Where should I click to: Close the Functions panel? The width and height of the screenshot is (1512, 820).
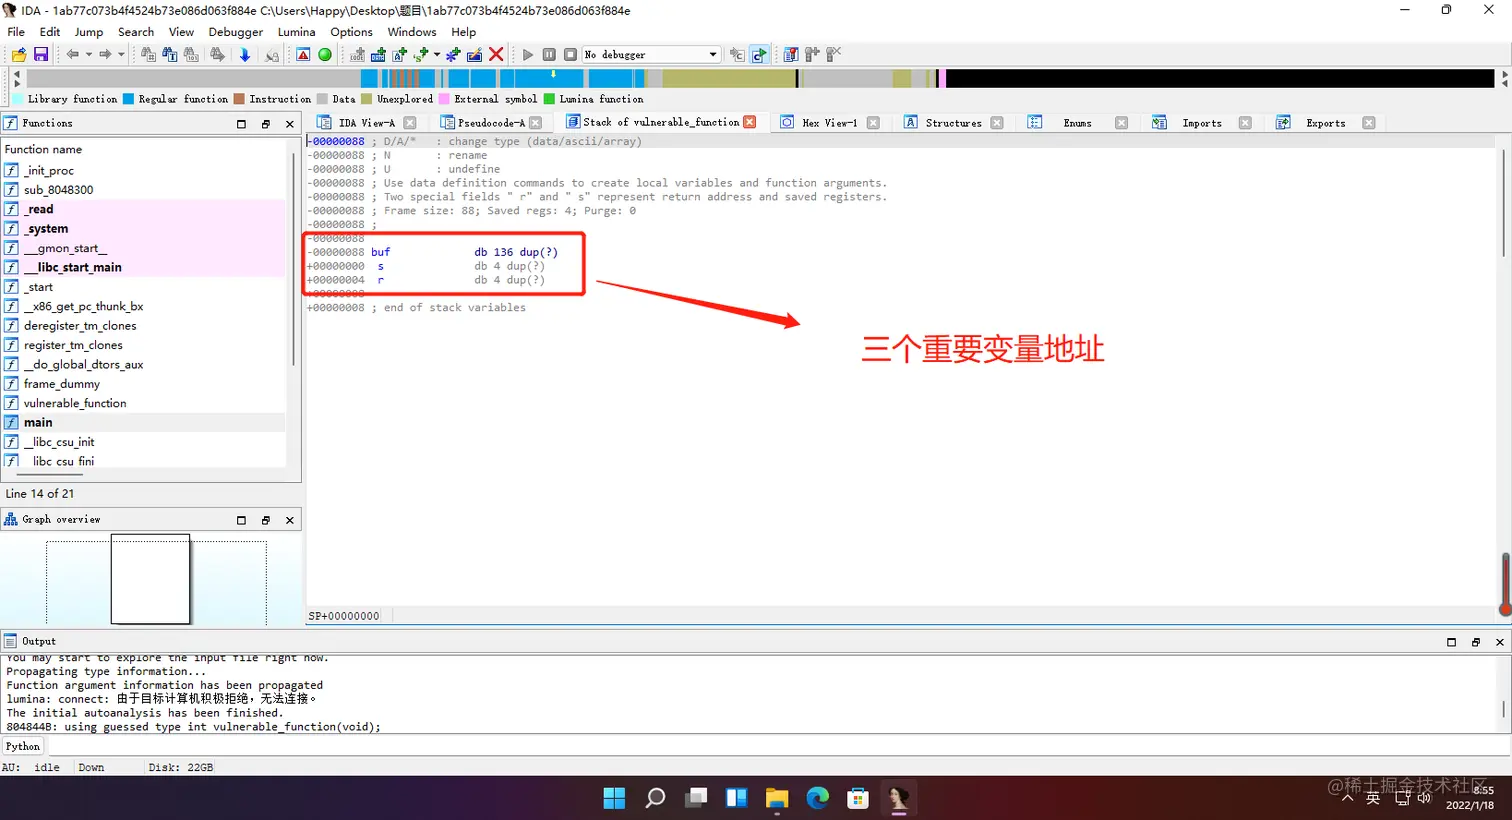point(290,124)
